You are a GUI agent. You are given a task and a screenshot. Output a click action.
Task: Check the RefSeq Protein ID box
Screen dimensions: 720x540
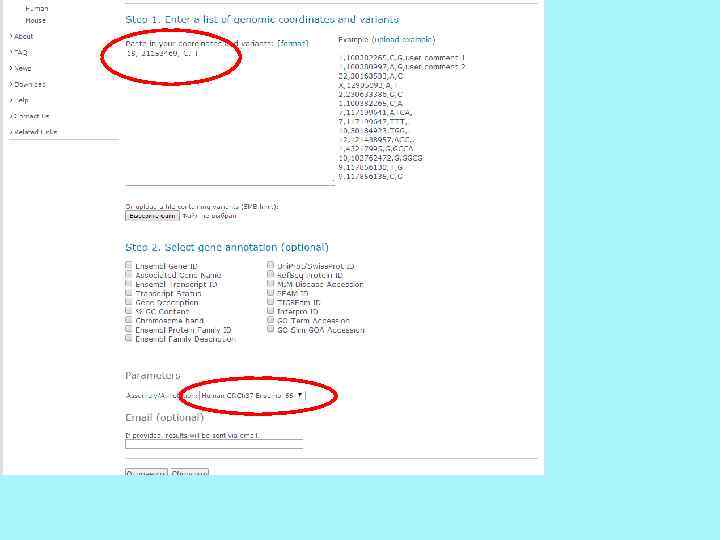pyautogui.click(x=270, y=275)
